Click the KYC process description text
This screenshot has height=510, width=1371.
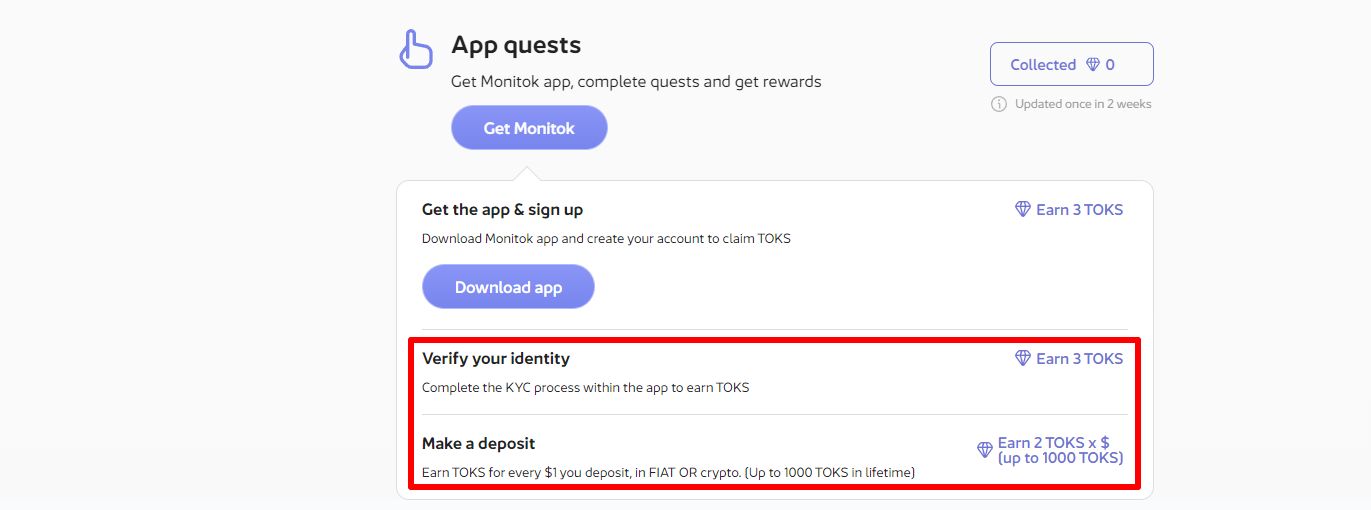[585, 388]
